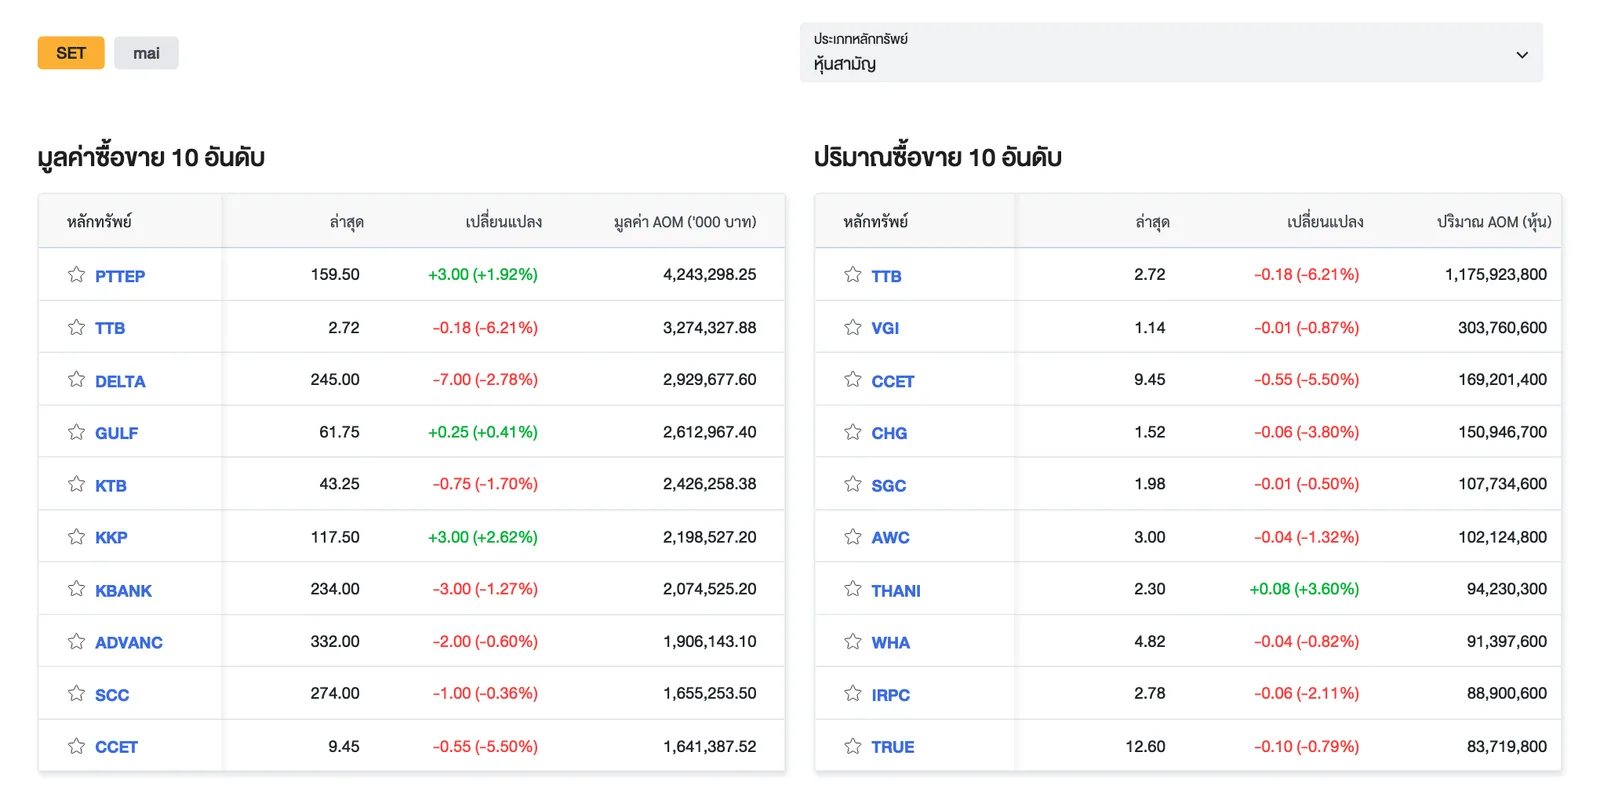Add KTB to favorites via star
The width and height of the screenshot is (1600, 788).
(76, 484)
